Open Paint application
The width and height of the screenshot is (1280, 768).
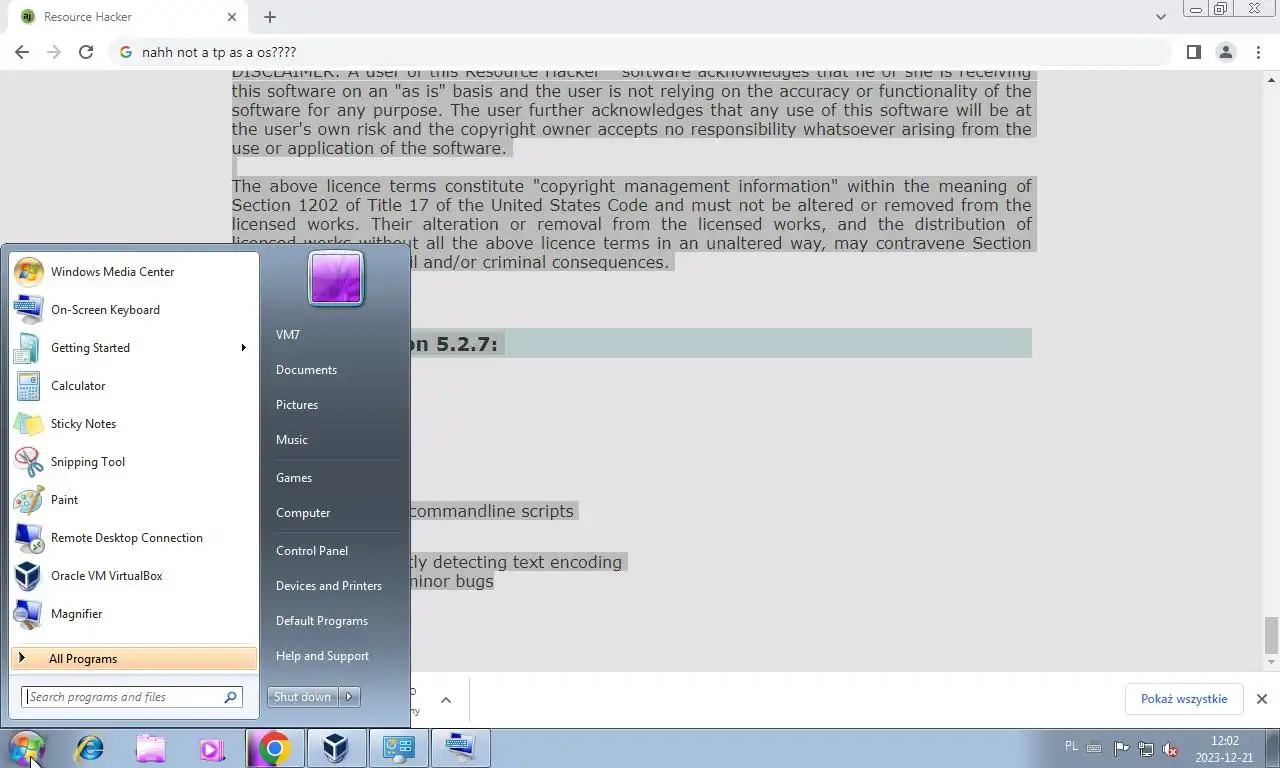tap(134, 500)
